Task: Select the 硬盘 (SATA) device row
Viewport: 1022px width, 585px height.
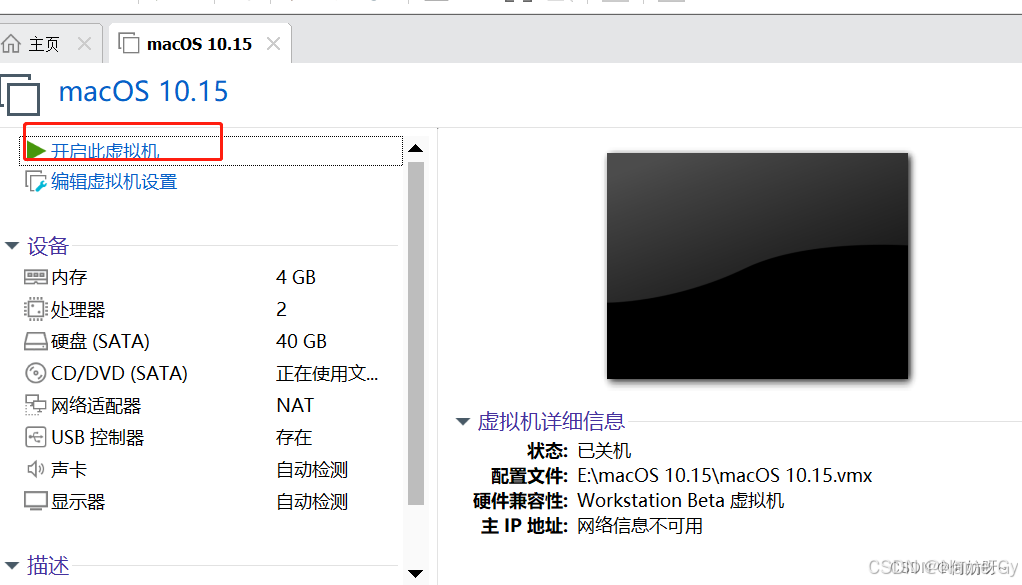Action: click(210, 341)
